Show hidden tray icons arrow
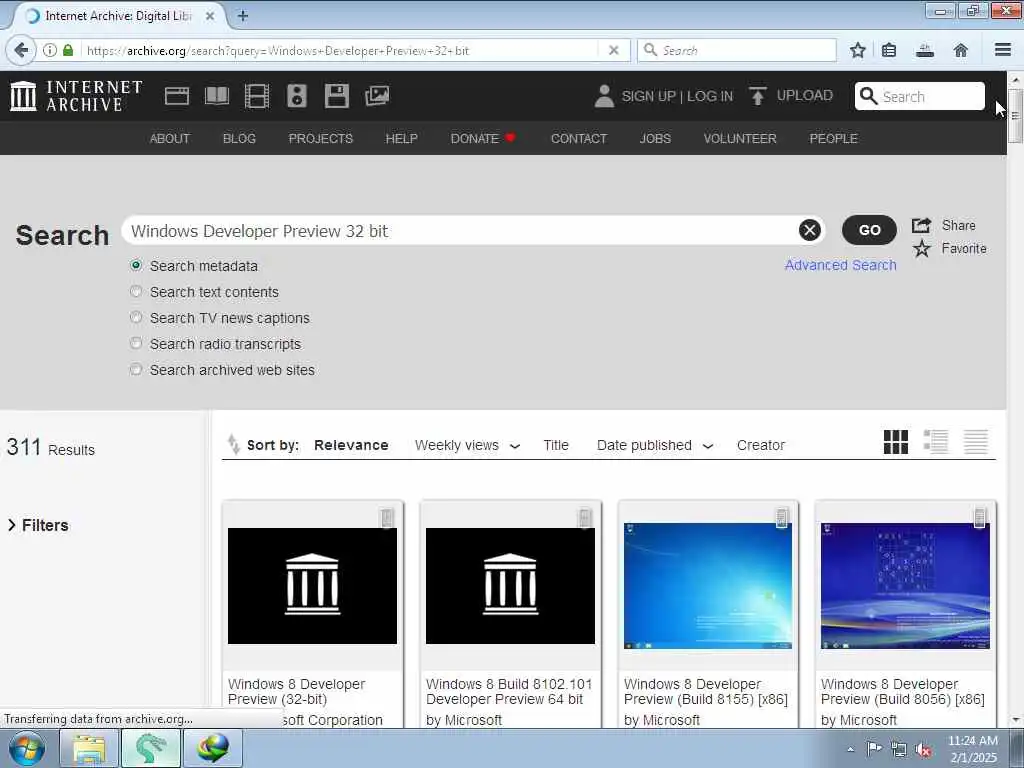Image resolution: width=1024 pixels, height=768 pixels. point(850,750)
